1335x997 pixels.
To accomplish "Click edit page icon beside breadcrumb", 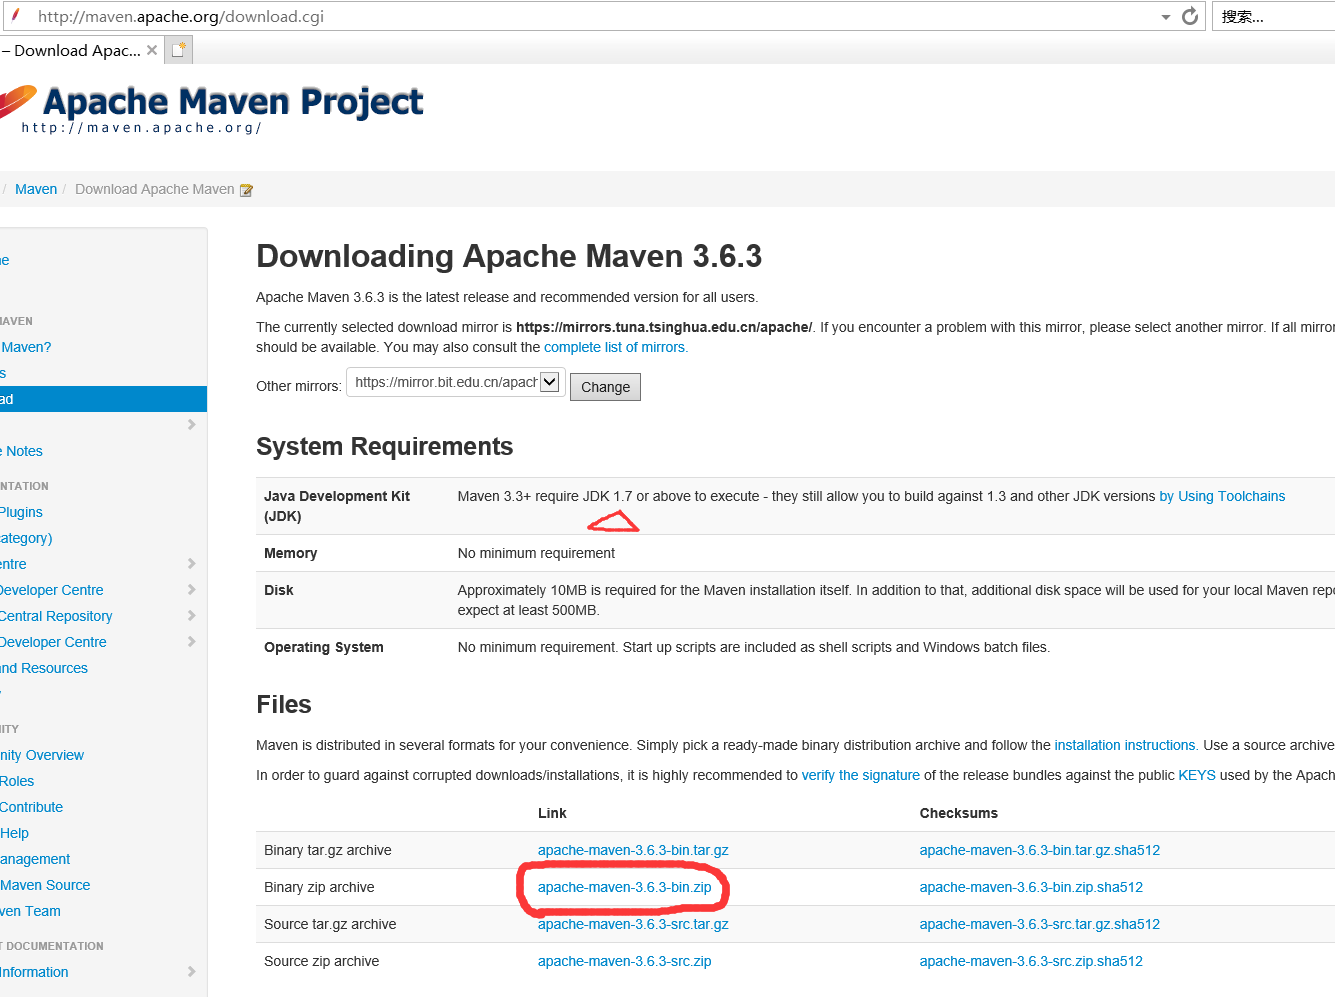I will coord(246,190).
